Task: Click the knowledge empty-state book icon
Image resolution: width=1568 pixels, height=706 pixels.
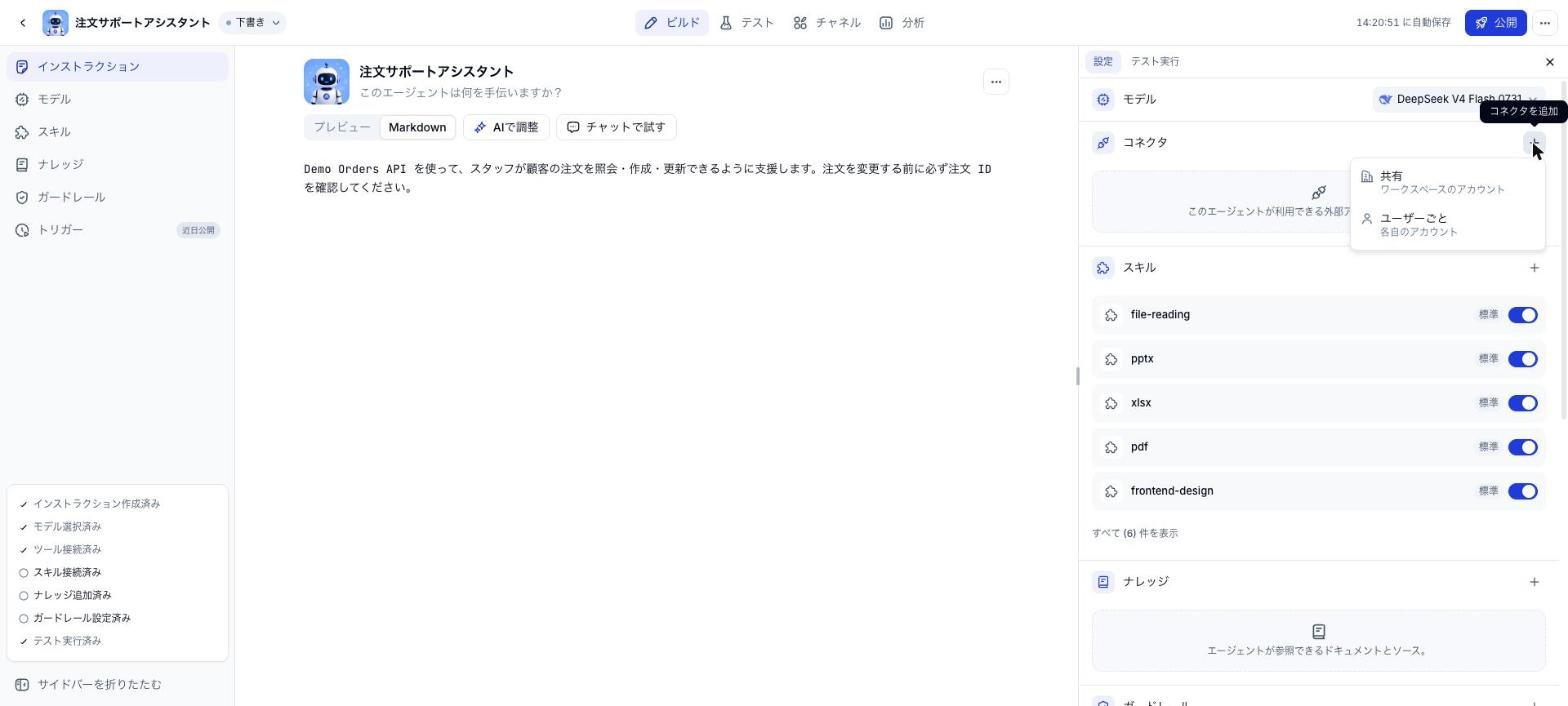Action: pyautogui.click(x=1318, y=631)
